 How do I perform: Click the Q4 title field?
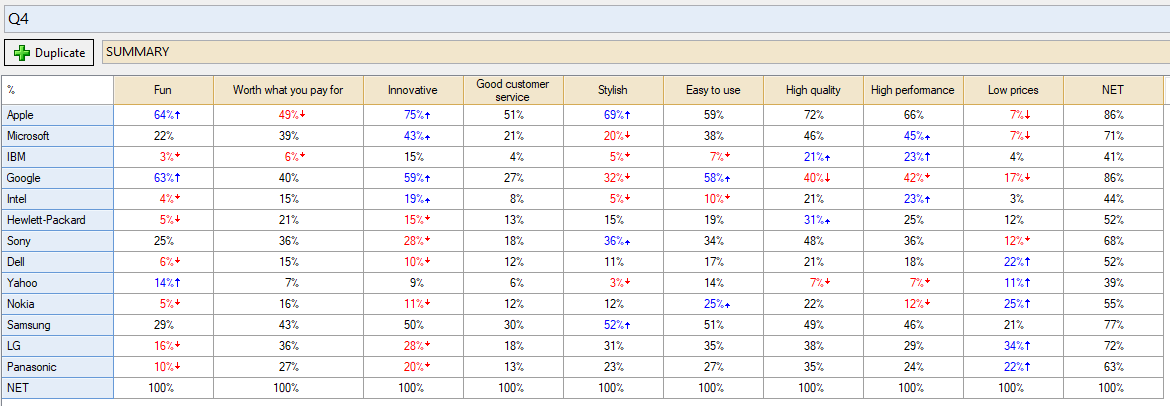click(585, 18)
